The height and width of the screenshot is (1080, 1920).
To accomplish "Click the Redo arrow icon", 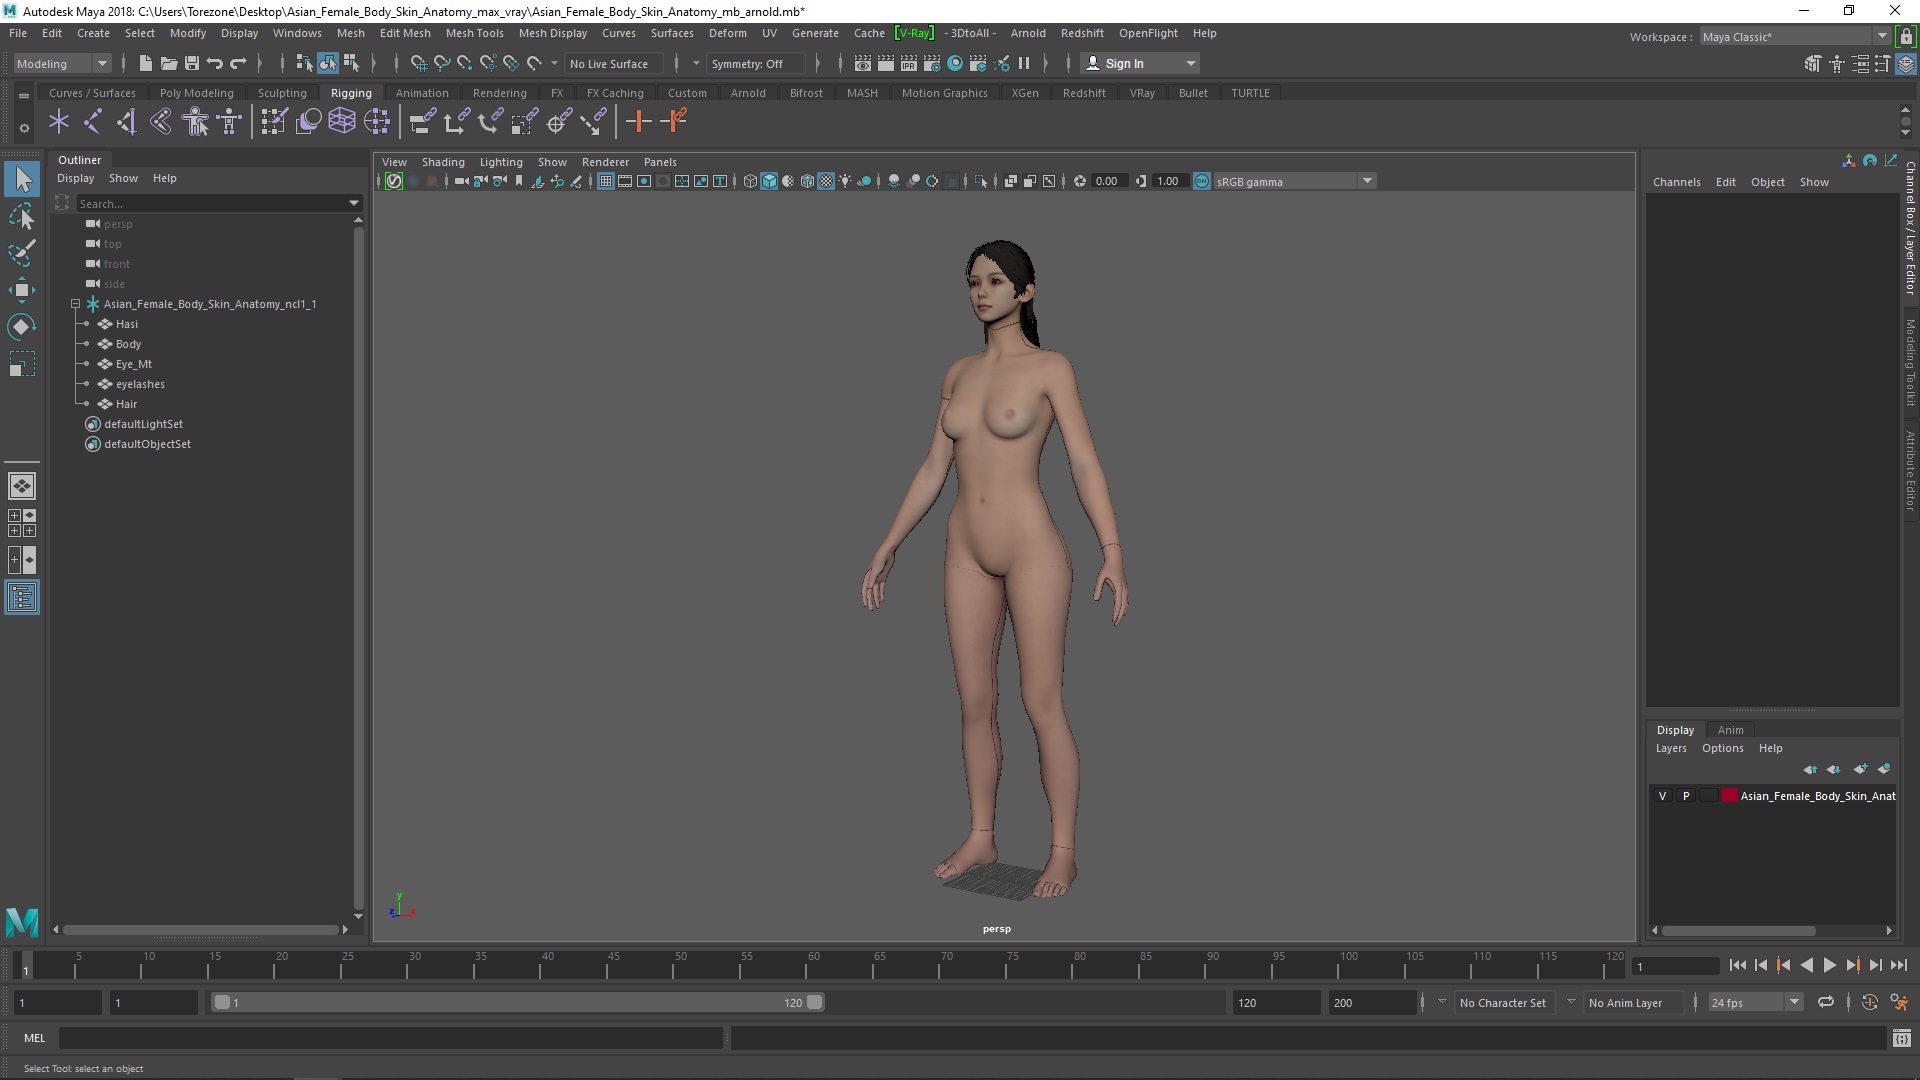I will (238, 63).
